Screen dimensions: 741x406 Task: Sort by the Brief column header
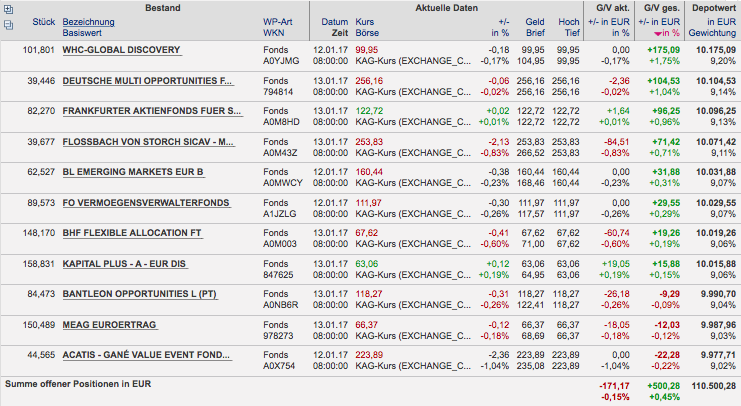(535, 32)
